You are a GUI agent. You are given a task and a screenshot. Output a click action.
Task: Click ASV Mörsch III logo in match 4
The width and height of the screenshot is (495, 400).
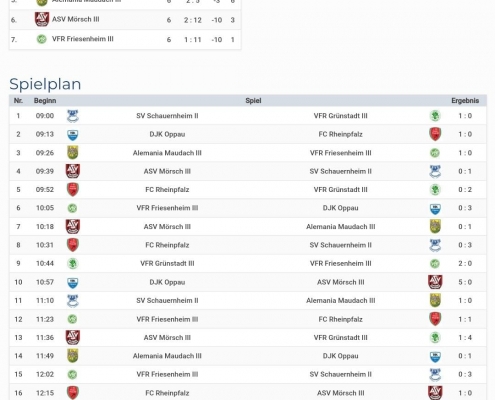coord(73,171)
